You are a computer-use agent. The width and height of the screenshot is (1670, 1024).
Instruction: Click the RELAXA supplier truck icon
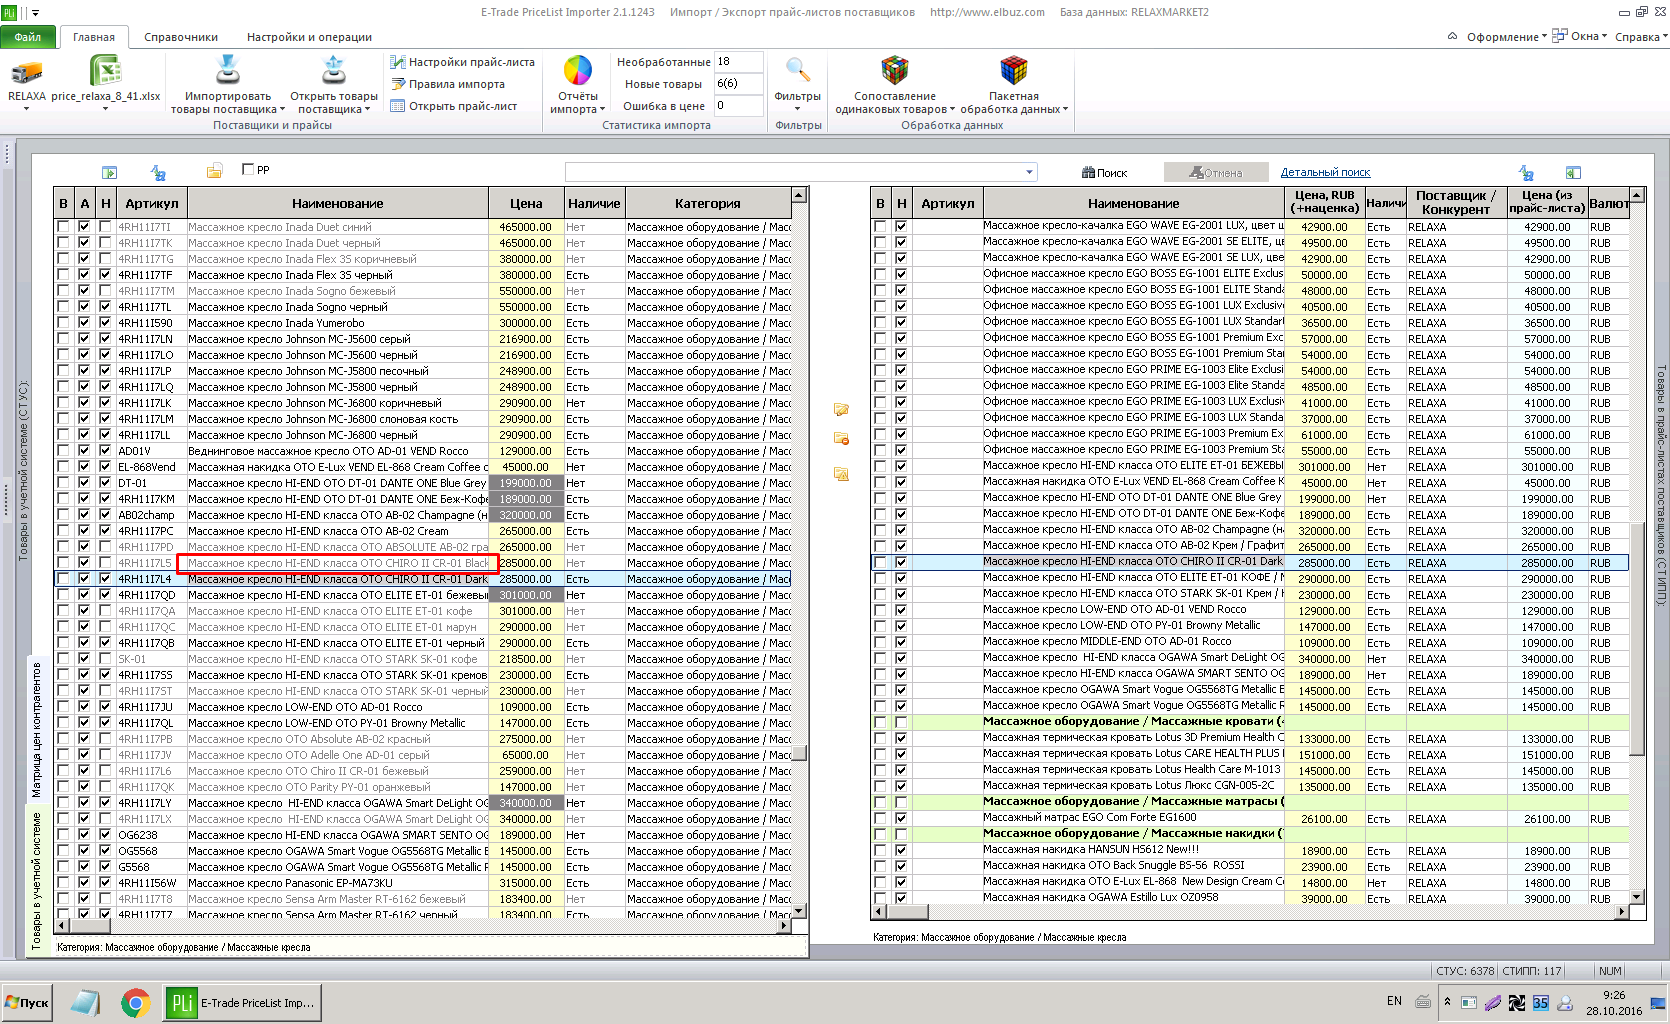[27, 72]
